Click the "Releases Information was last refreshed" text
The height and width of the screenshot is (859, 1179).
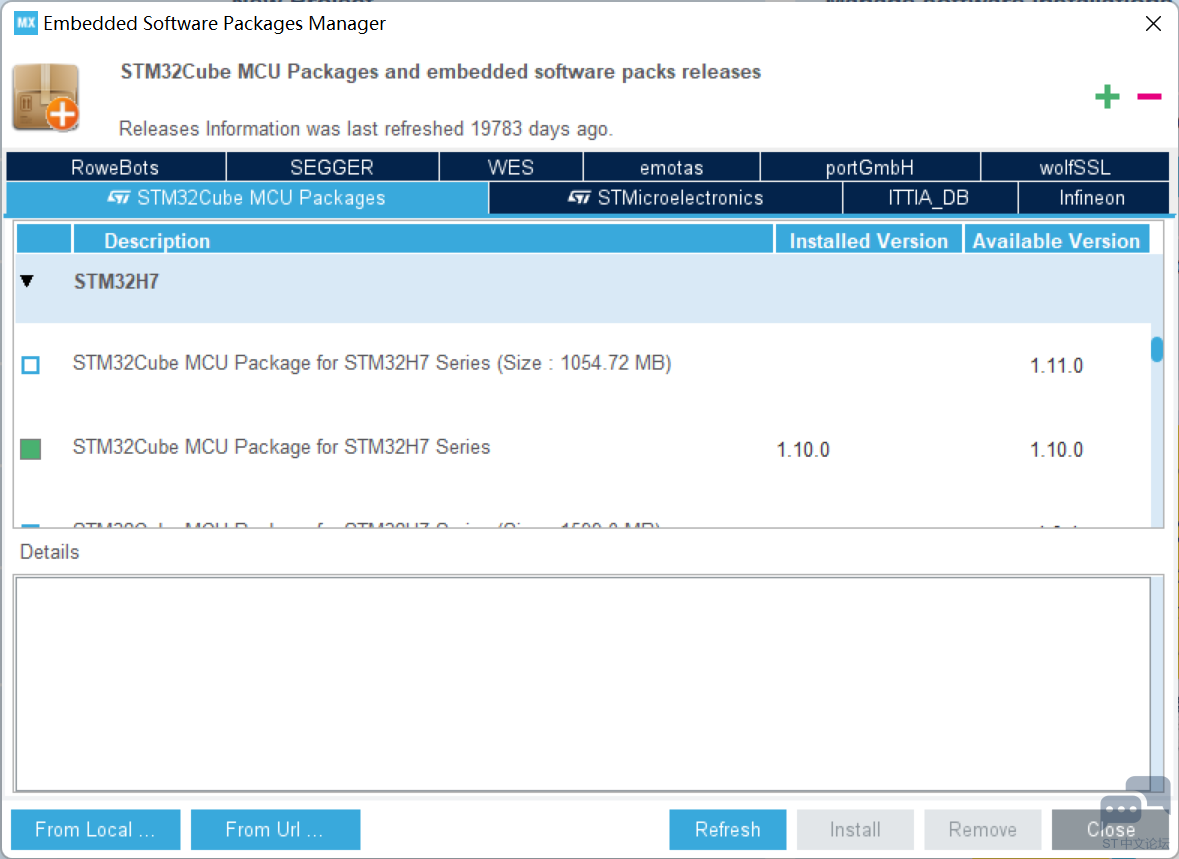[x=366, y=129]
